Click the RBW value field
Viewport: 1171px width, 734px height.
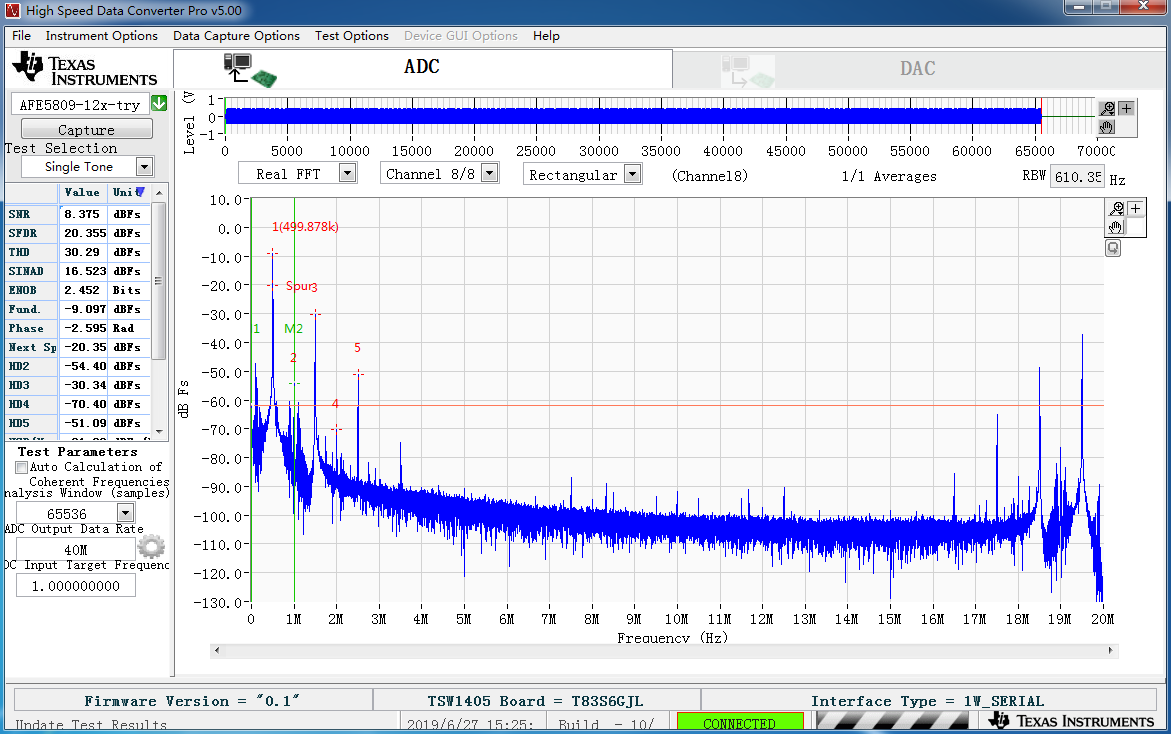[x=1077, y=177]
